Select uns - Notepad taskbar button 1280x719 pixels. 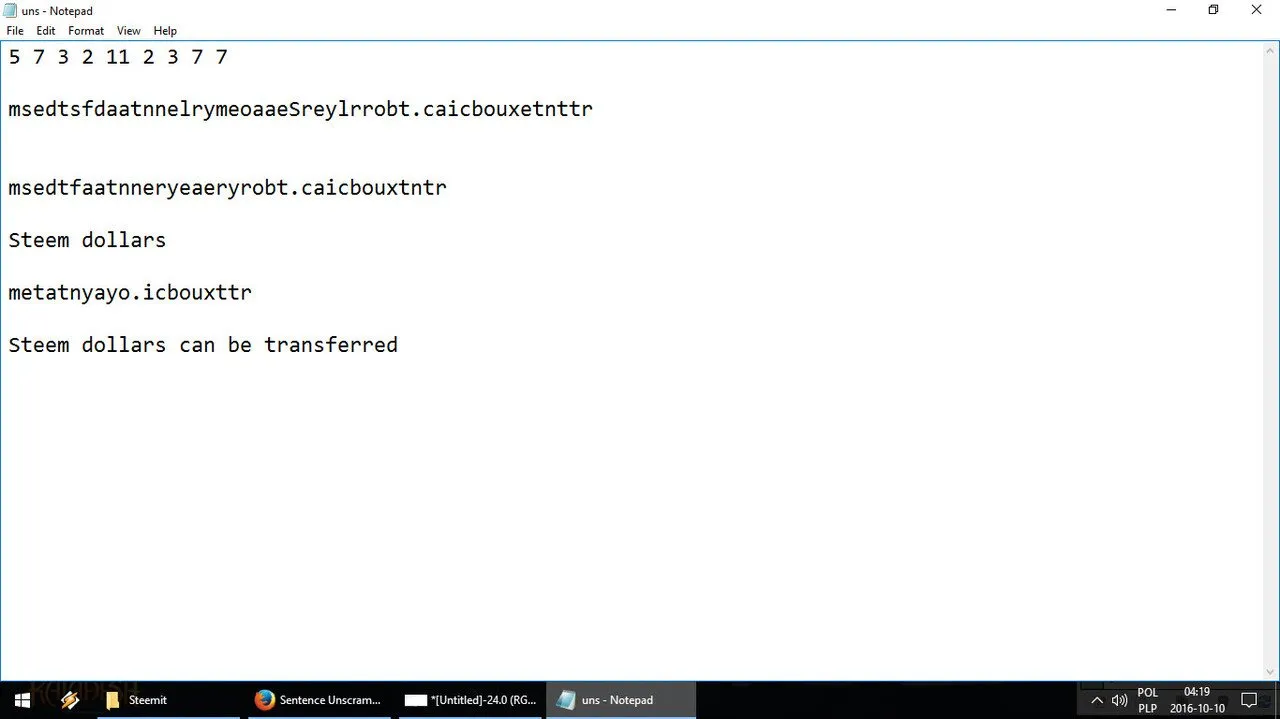tap(620, 700)
